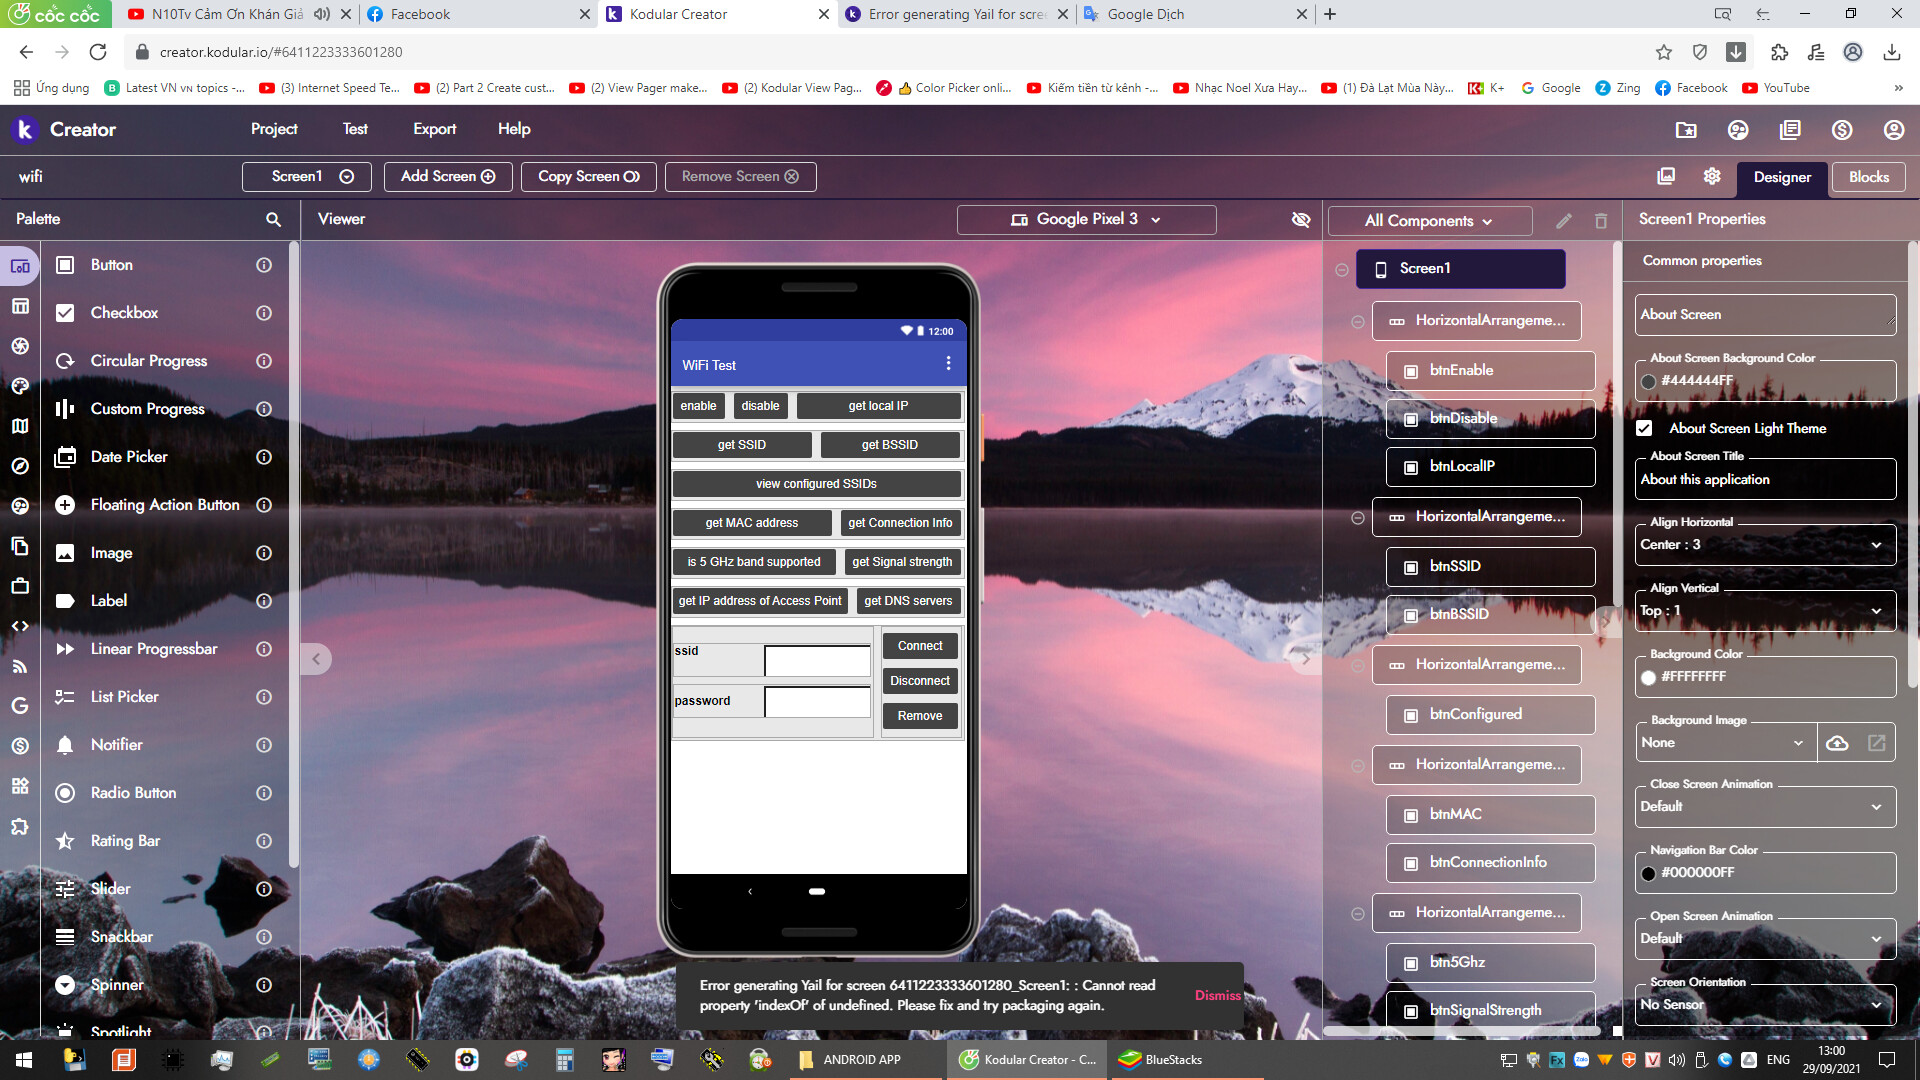This screenshot has width=1920, height=1080.
Task: Rename selected component with pencil icon
Action: tap(1564, 221)
